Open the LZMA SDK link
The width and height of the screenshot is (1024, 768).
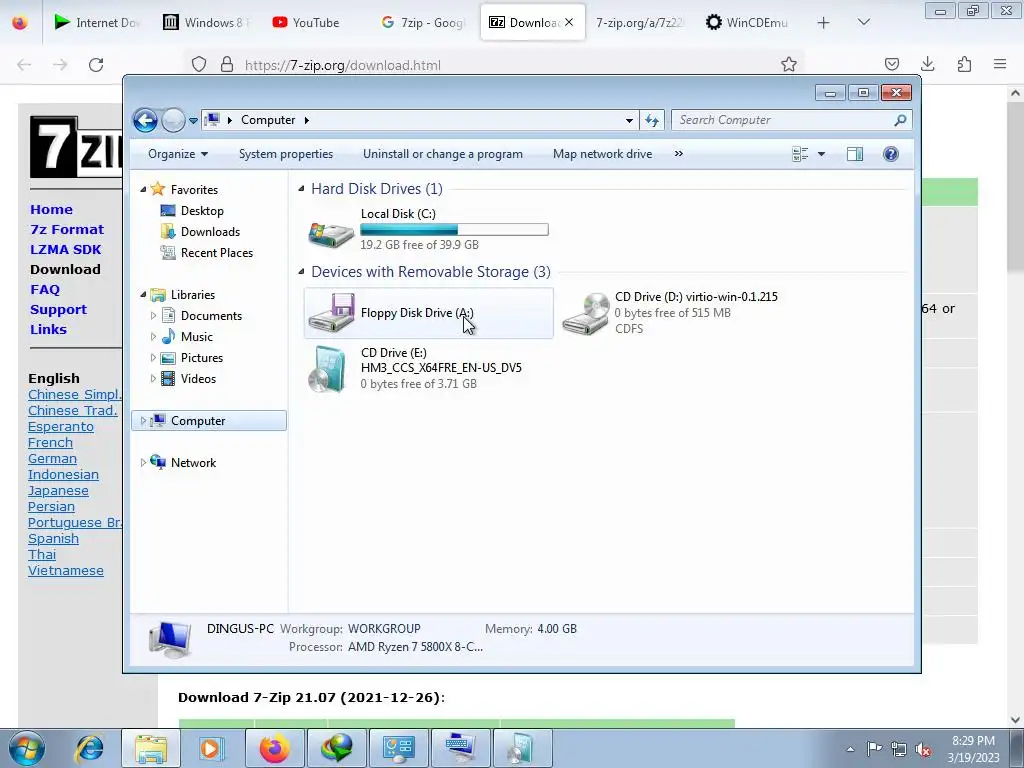pyautogui.click(x=66, y=249)
